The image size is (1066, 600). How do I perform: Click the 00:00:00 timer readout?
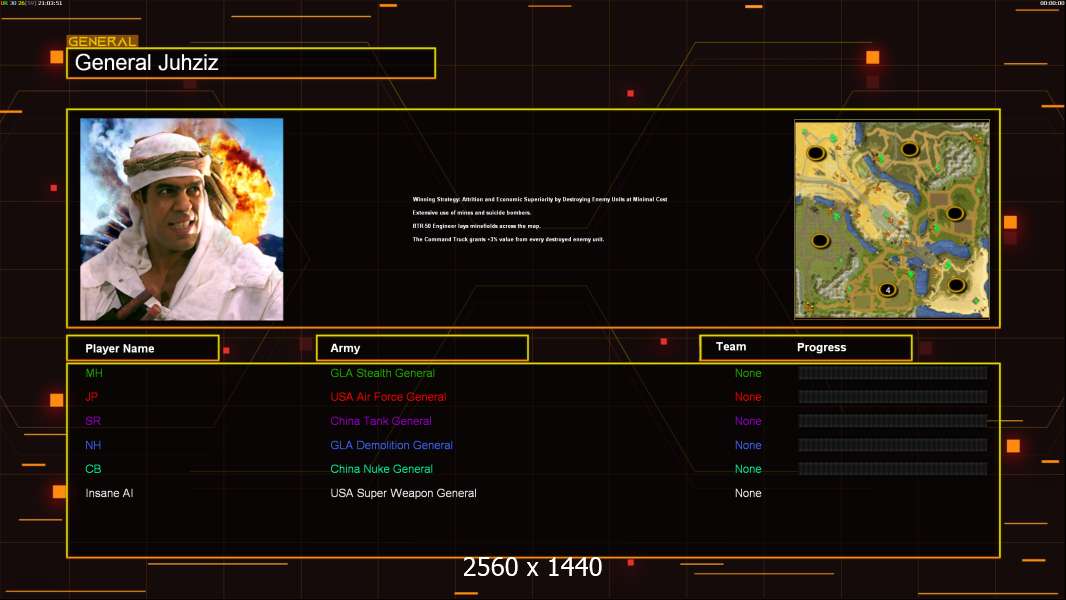click(1052, 3)
